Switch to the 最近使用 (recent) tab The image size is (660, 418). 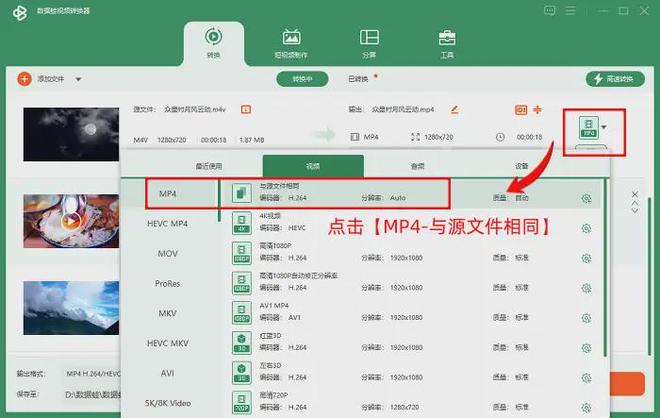209,166
